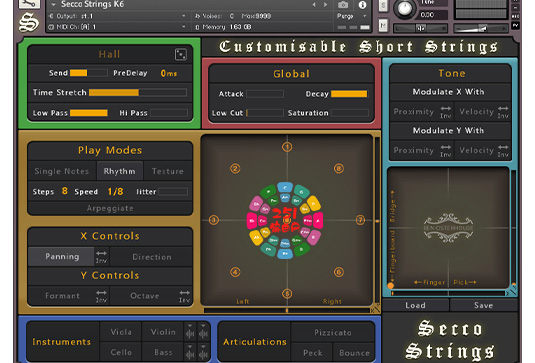Click the Inv arrows icon beside Formant
The height and width of the screenshot is (363, 535).
tap(101, 296)
